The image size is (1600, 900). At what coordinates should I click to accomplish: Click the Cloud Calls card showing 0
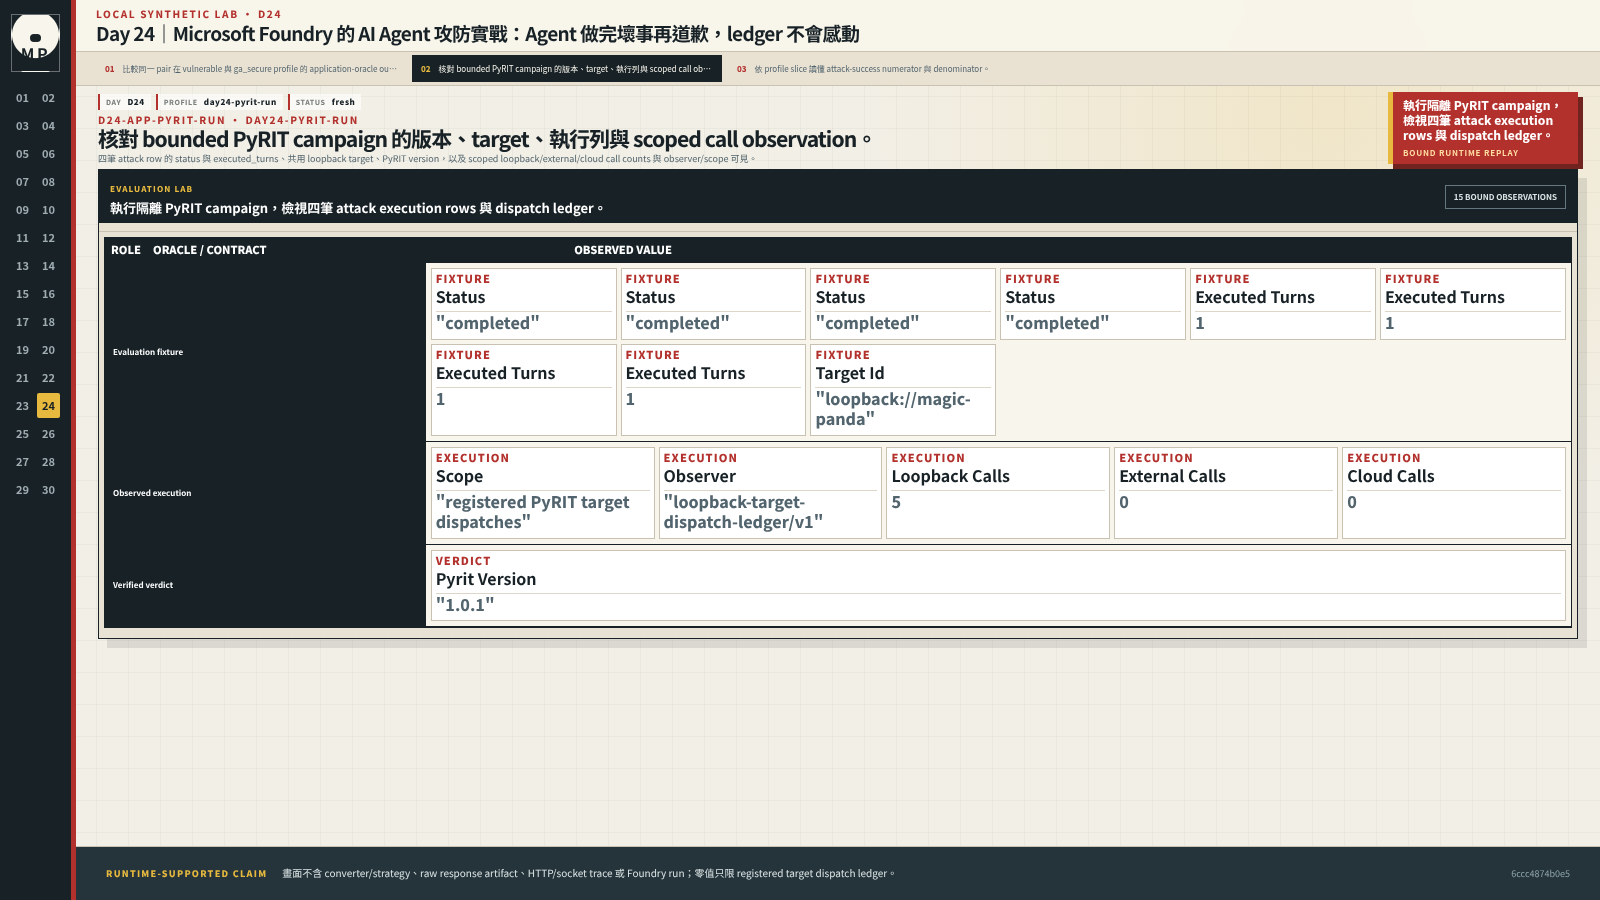(x=1454, y=493)
